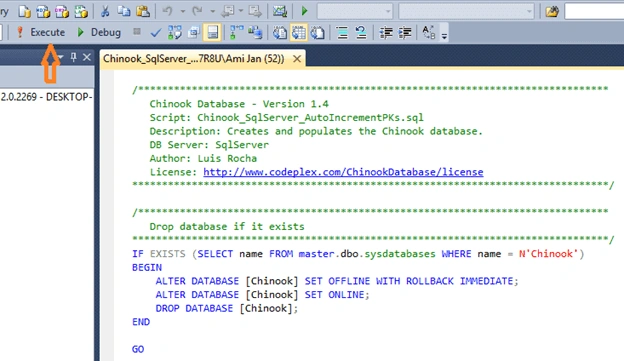Click the Find in Files folder icon
The image size is (624, 361).
(x=552, y=12)
